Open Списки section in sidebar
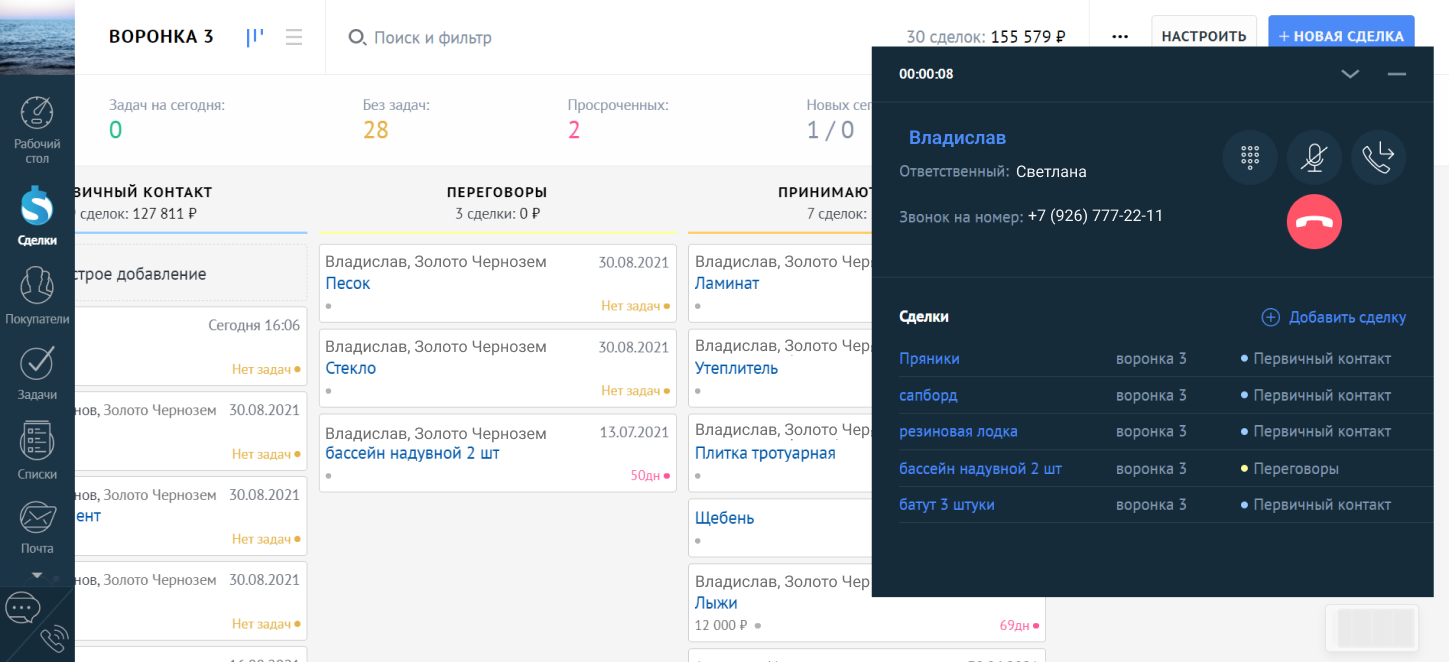 tap(37, 450)
